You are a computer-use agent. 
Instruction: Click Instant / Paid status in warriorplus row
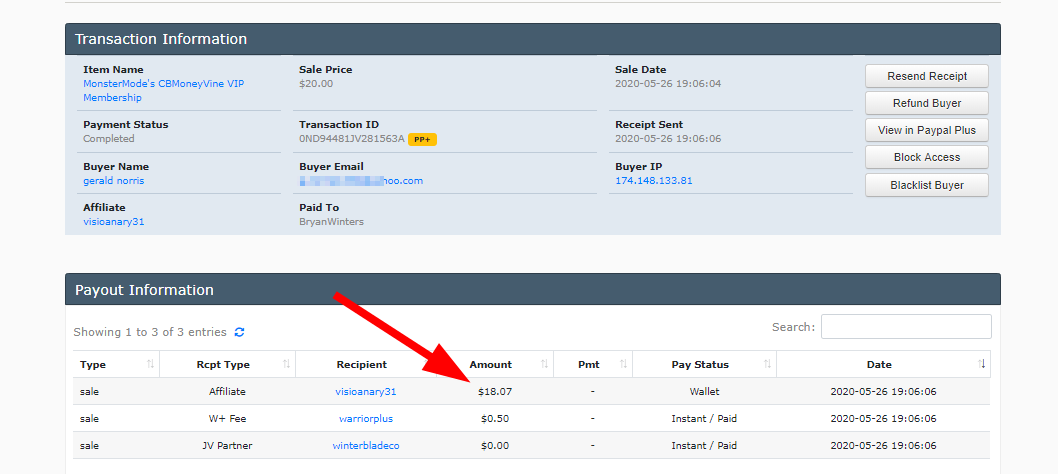704,419
